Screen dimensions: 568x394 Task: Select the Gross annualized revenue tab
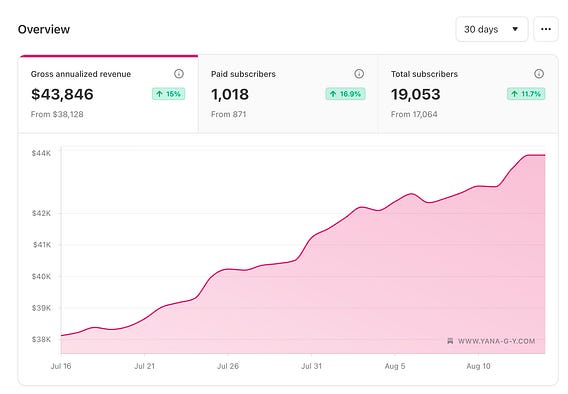pyautogui.click(x=108, y=94)
